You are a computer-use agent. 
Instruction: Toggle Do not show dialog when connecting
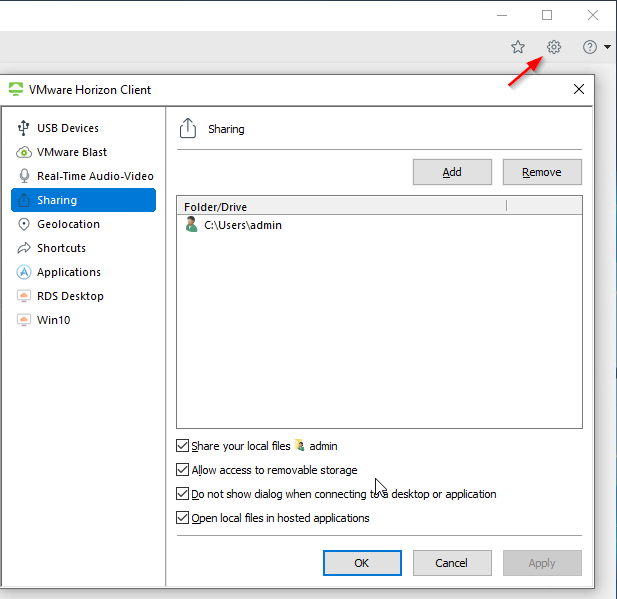click(x=182, y=494)
